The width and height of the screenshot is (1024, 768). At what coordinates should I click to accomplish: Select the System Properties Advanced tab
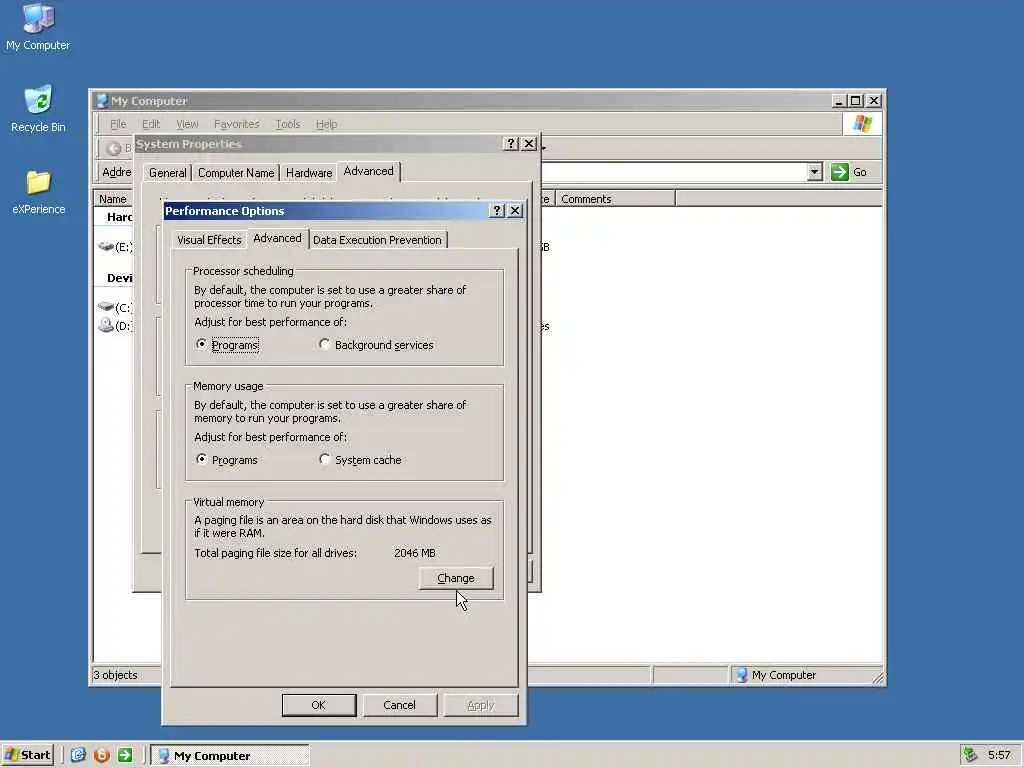pyautogui.click(x=368, y=171)
